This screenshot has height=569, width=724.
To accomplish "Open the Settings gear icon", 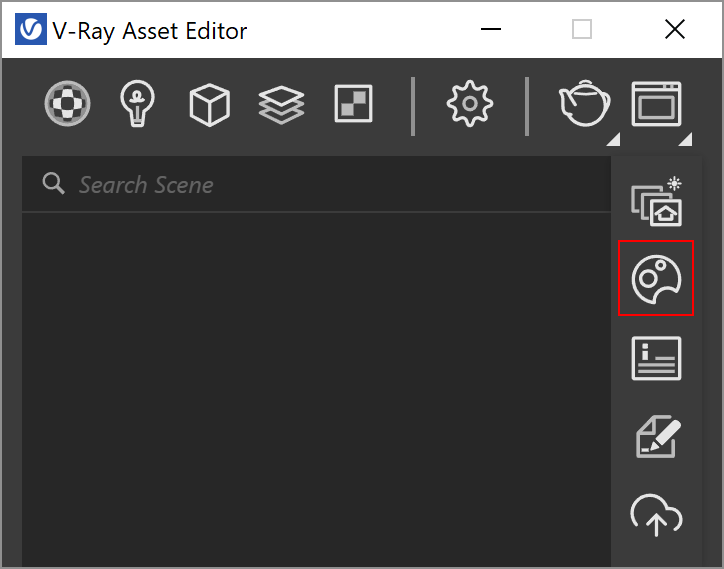I will (470, 103).
